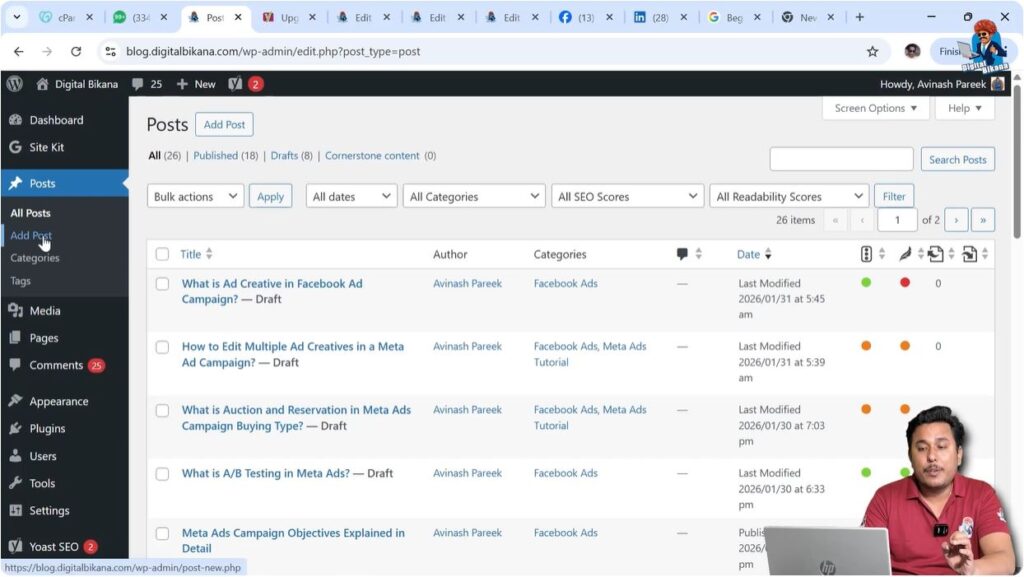Screen dimensions: 1024x577
Task: Sort posts by the Yoast readability feather column
Action: [903, 254]
